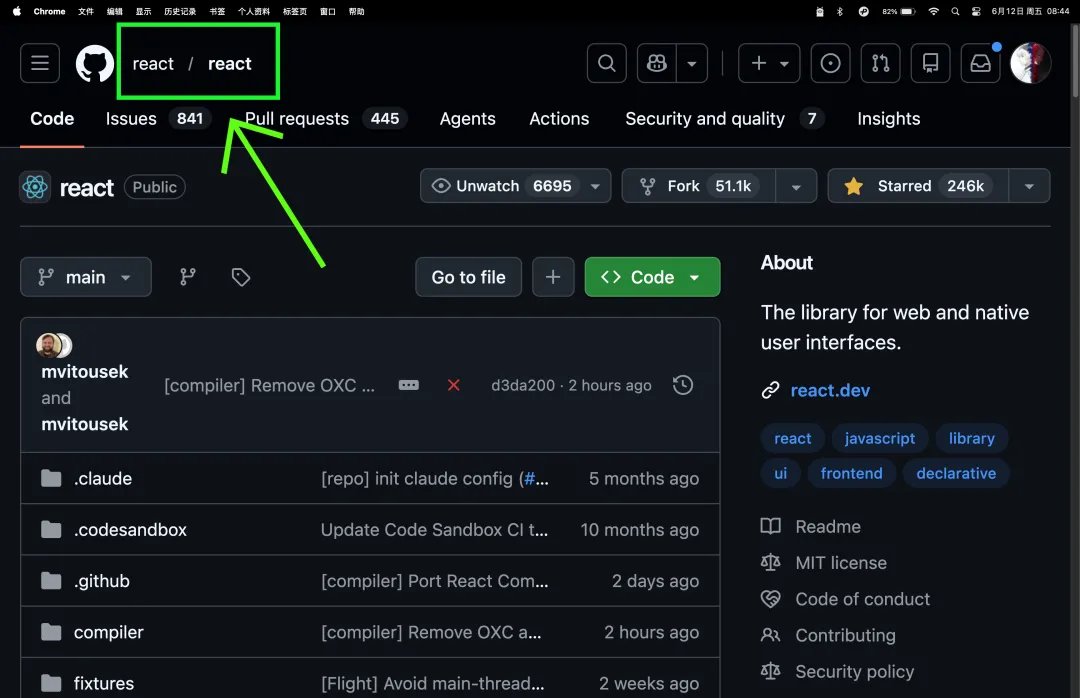Click the declarative topic tag
1080x698 pixels.
956,473
